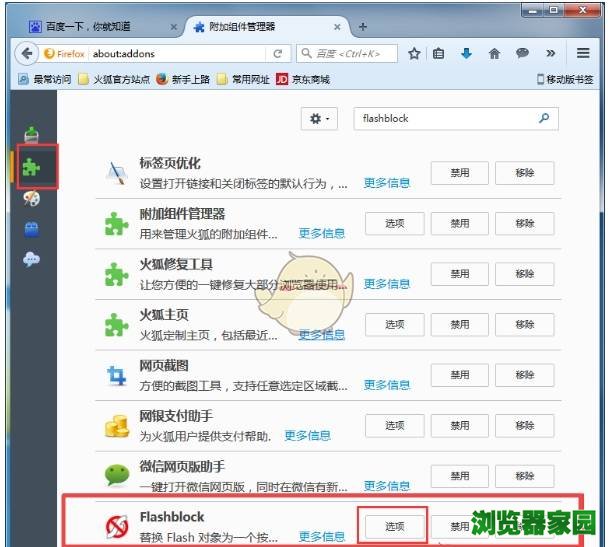Open the Plugins brick sidebar category
The width and height of the screenshot is (615, 547).
[32, 229]
